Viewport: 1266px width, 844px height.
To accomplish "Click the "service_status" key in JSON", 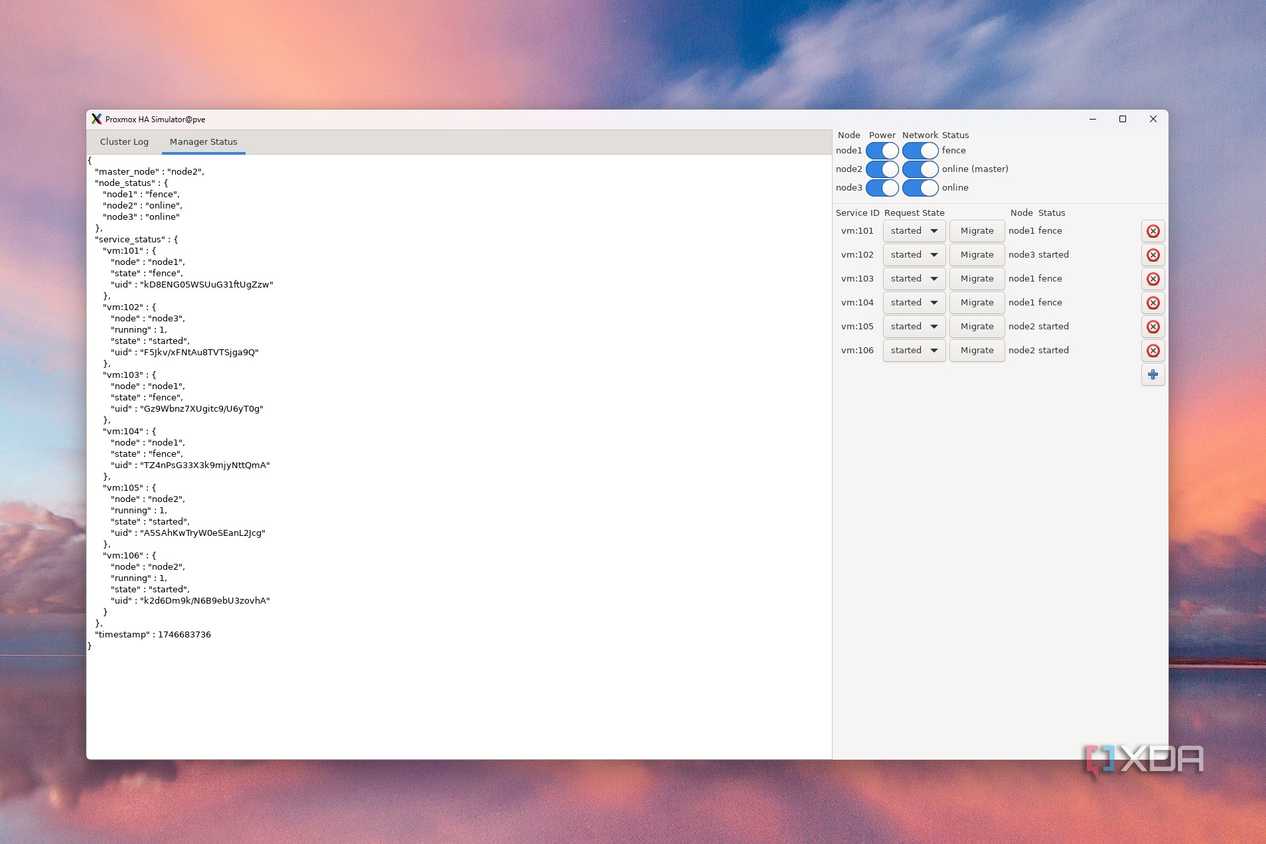I will (130, 240).
